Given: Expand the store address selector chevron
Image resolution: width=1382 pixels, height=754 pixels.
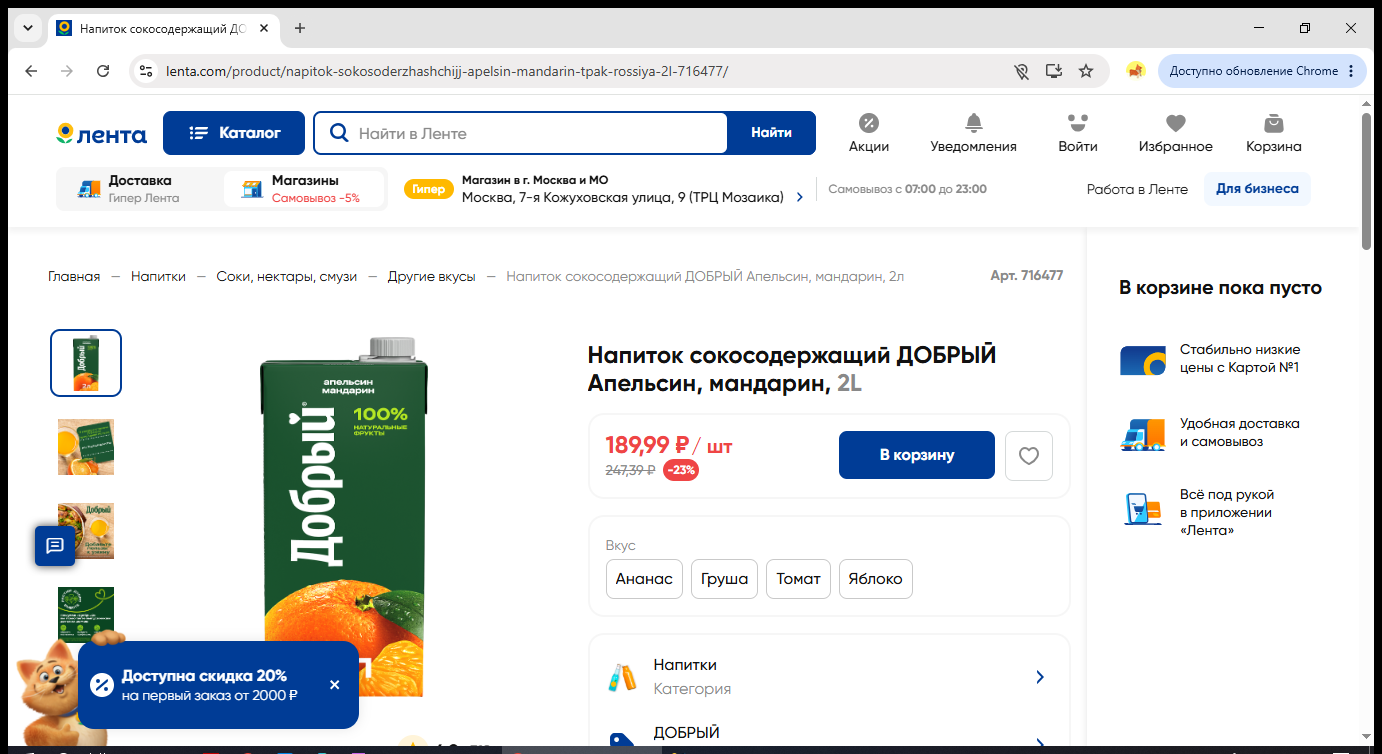Looking at the screenshot, I should coord(799,197).
